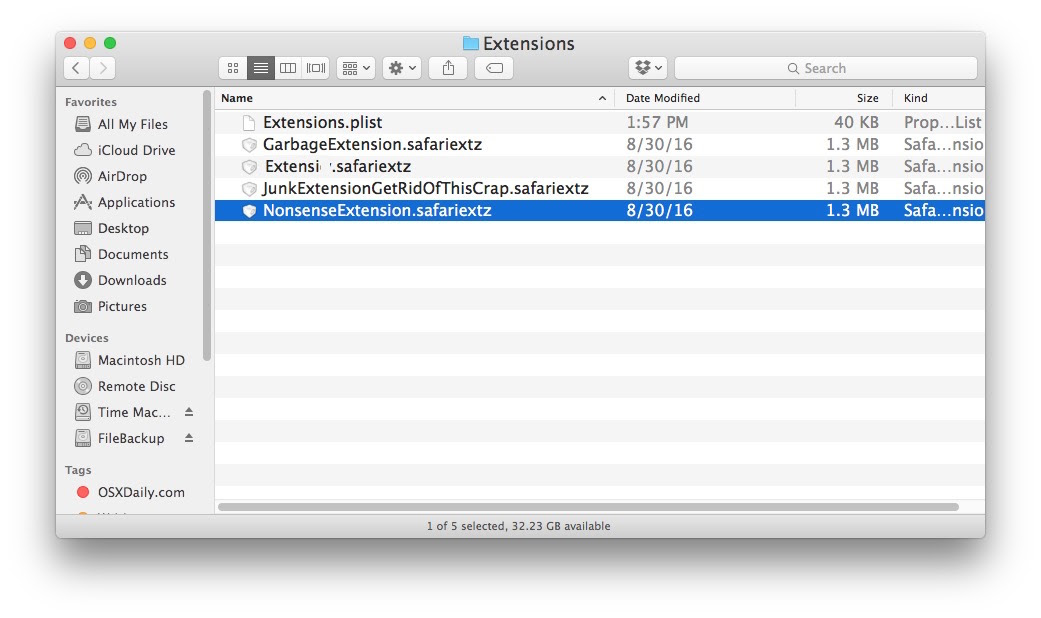Eject the Time Machine volume
Viewport: 1041px width, 618px height.
click(189, 412)
